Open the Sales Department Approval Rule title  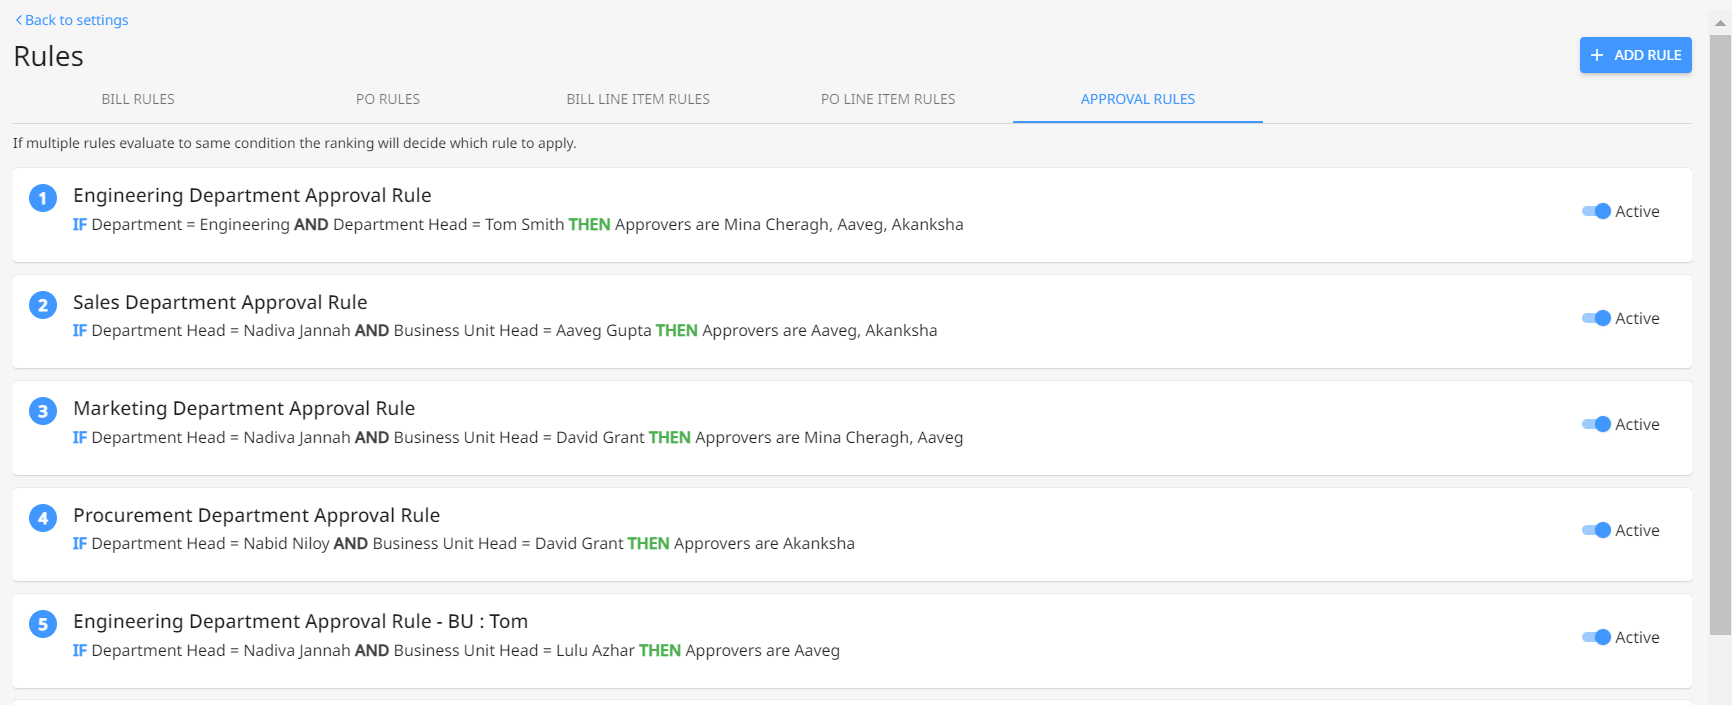(220, 302)
